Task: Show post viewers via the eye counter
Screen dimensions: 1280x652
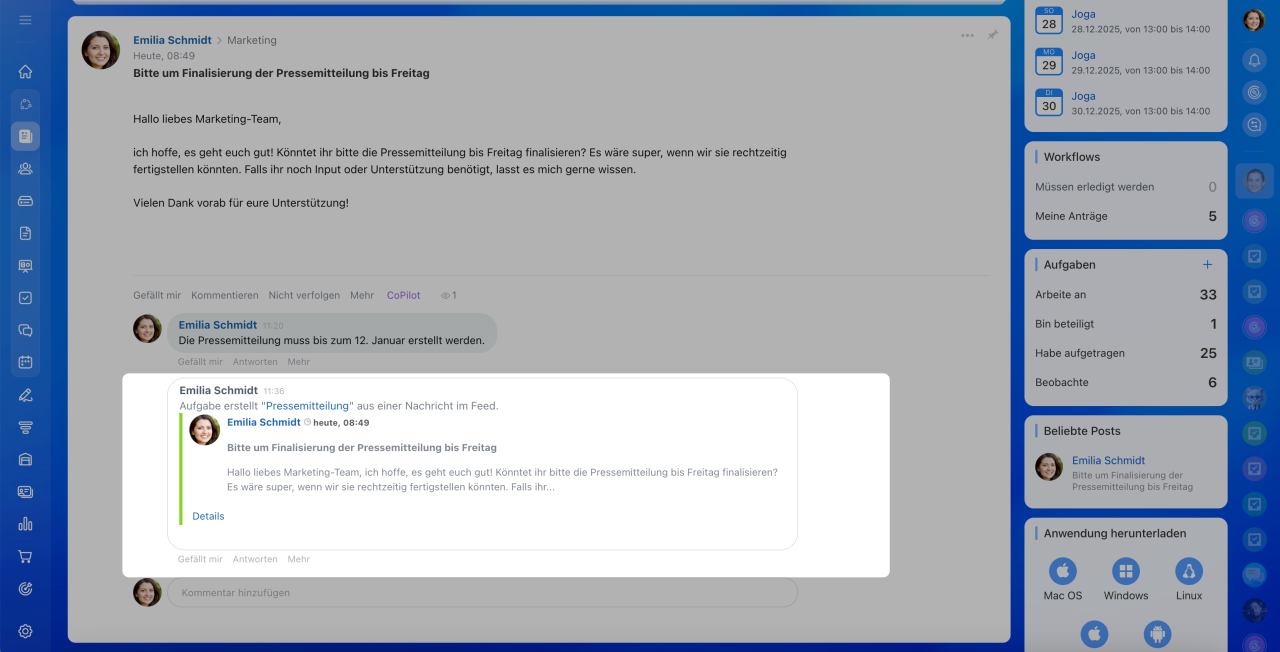Action: 449,296
